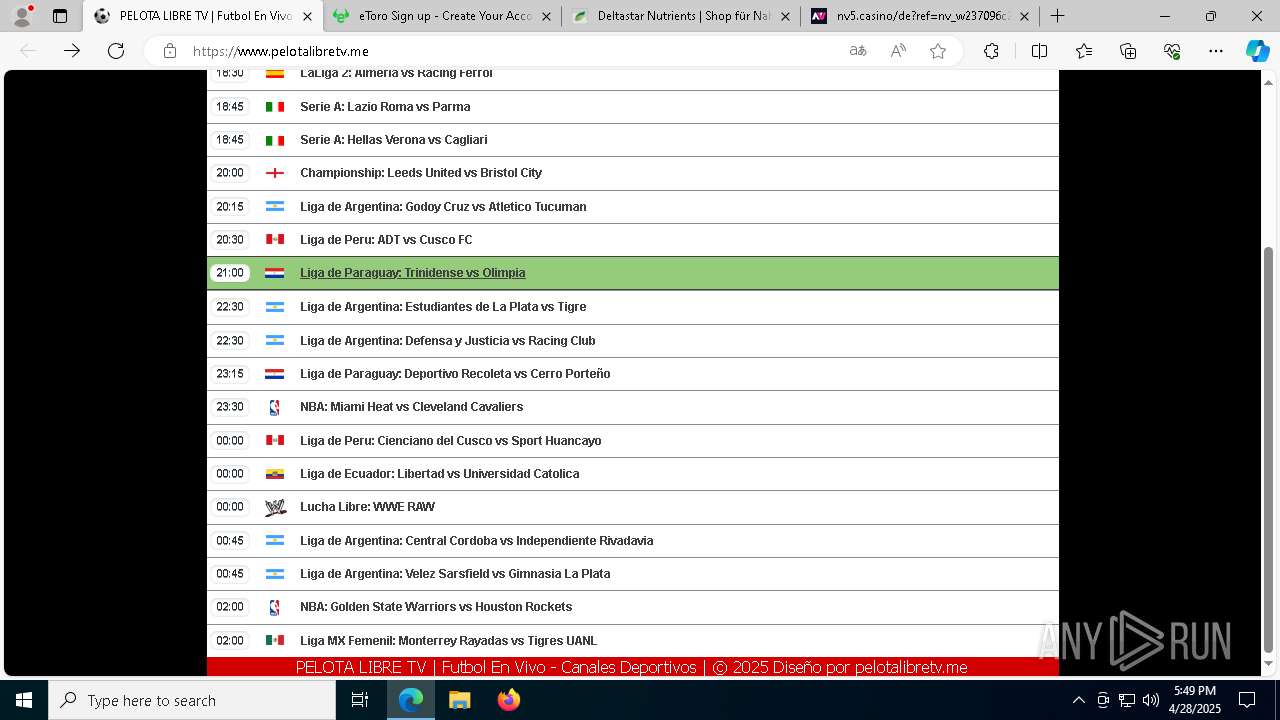The image size is (1280, 720).
Task: Add this page to favorites star
Action: 938,51
